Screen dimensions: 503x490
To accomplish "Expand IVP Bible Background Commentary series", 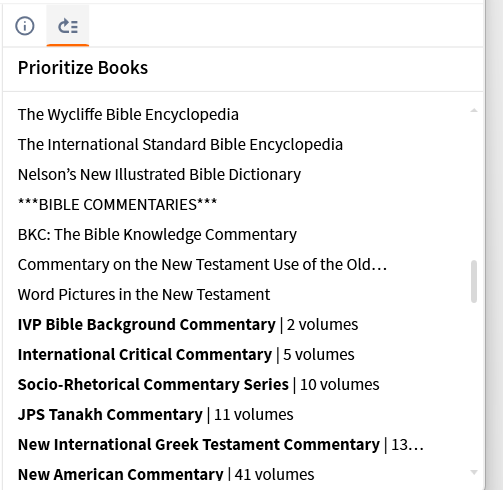I will click(x=188, y=324).
